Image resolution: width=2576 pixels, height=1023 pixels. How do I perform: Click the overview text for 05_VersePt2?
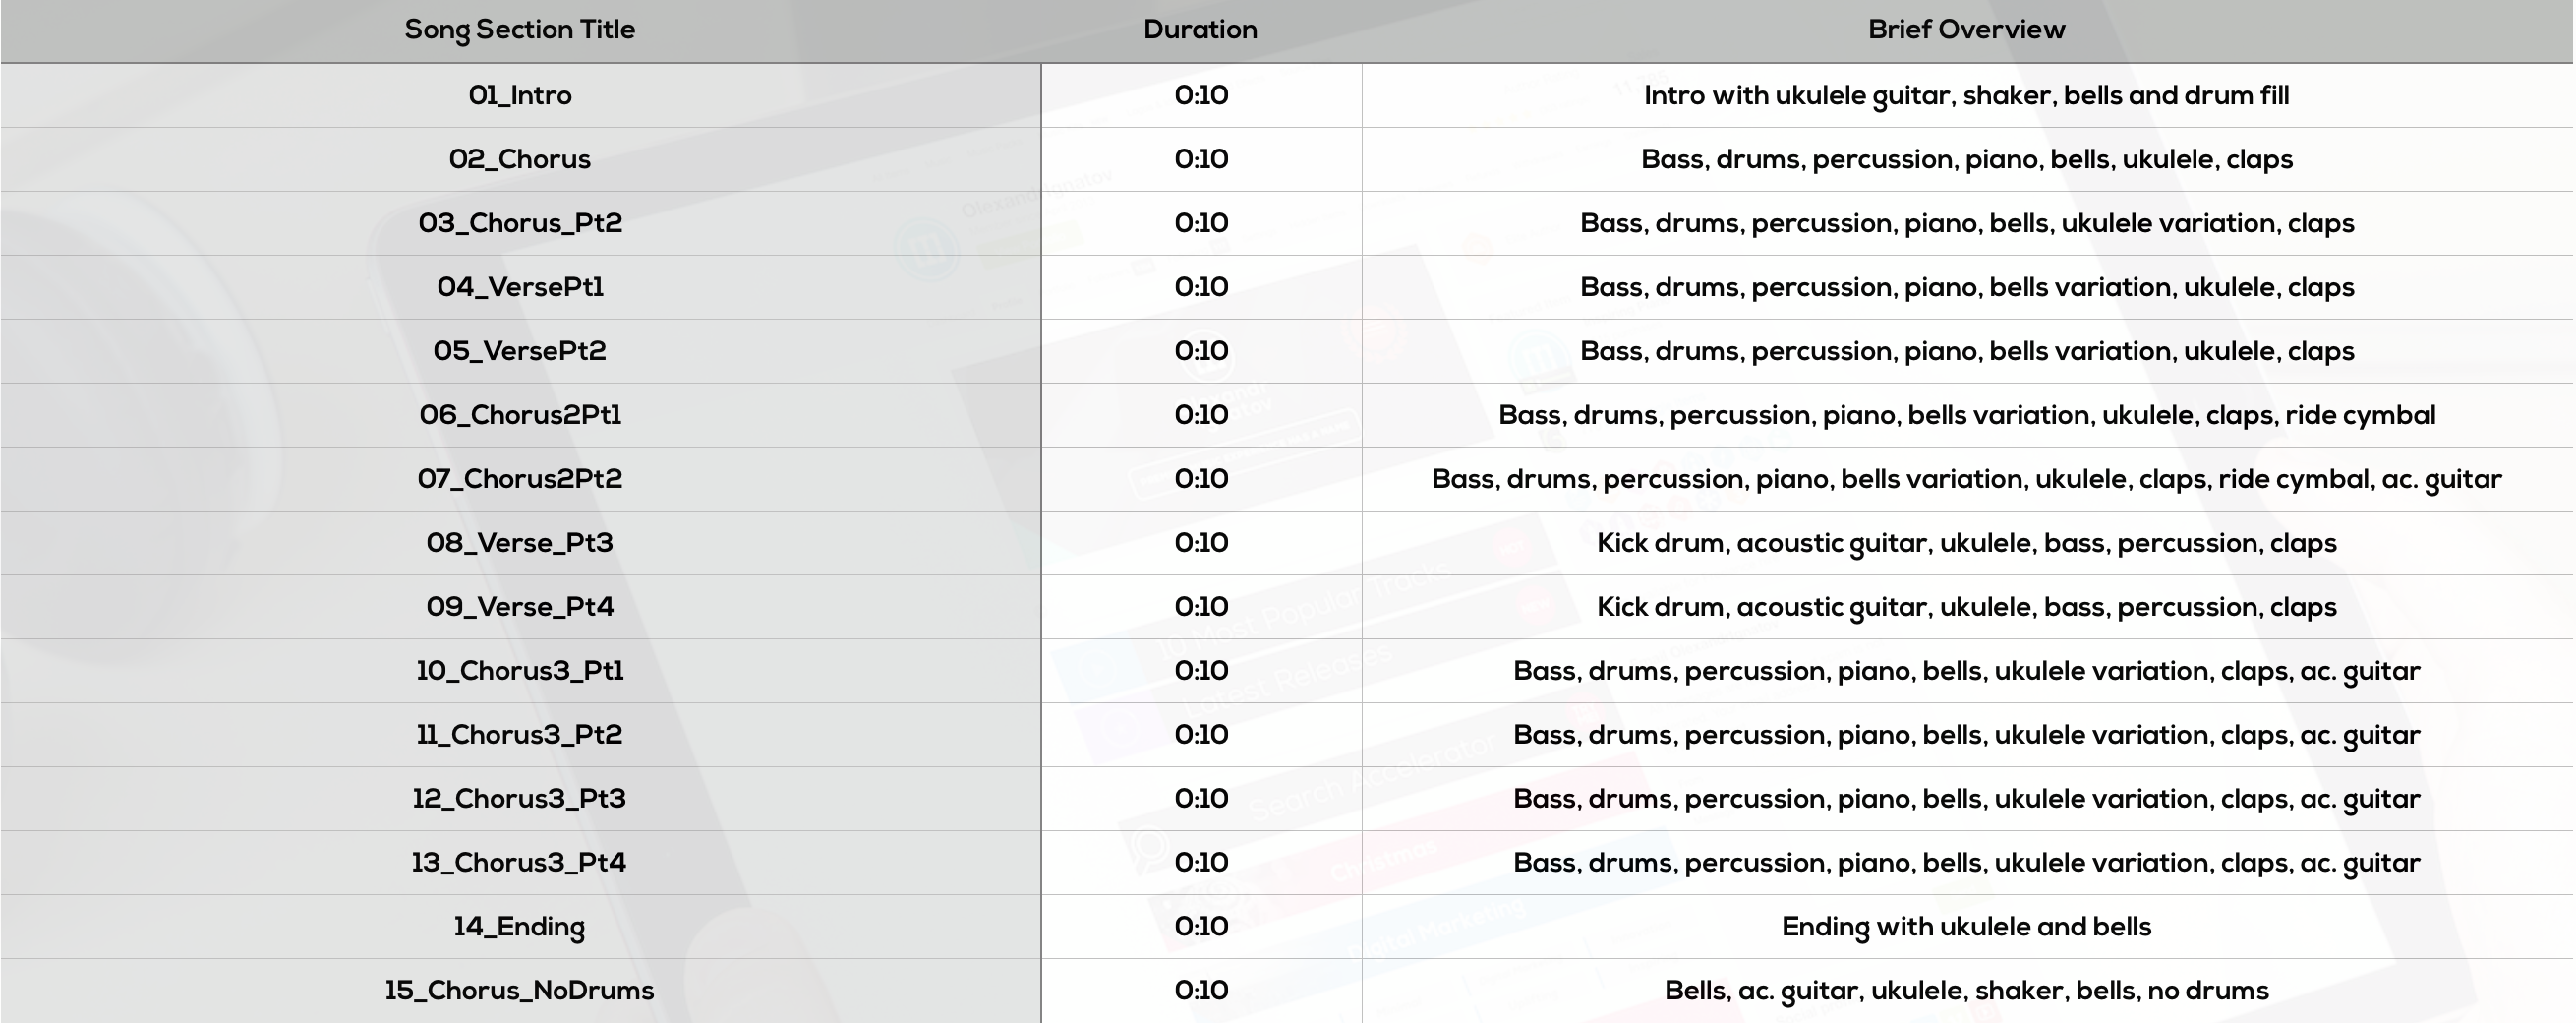point(1966,352)
